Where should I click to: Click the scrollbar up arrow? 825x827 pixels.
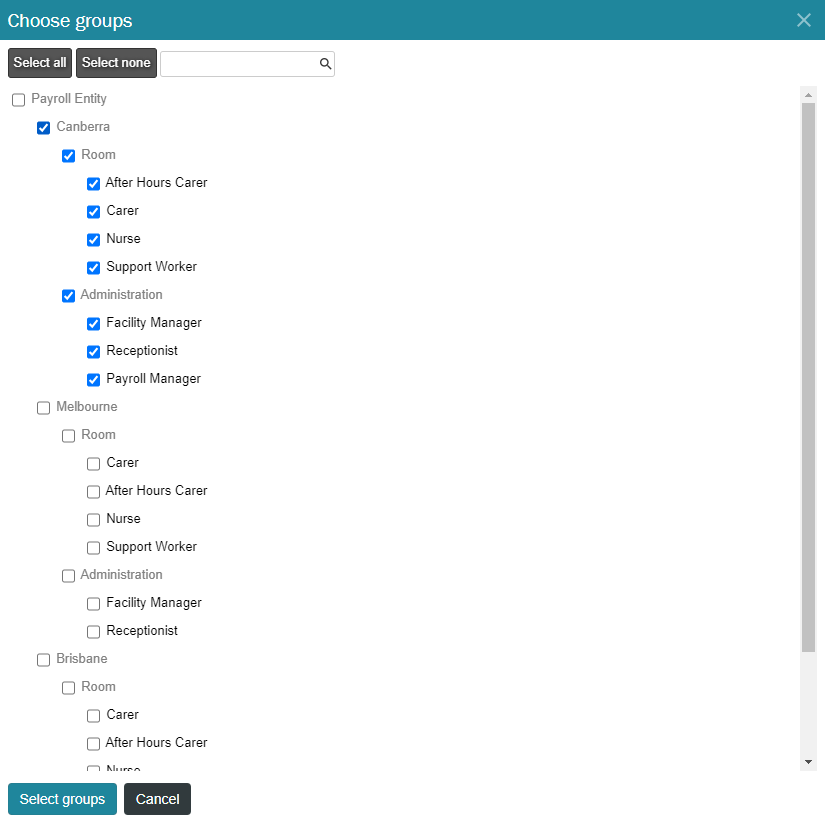pyautogui.click(x=808, y=94)
